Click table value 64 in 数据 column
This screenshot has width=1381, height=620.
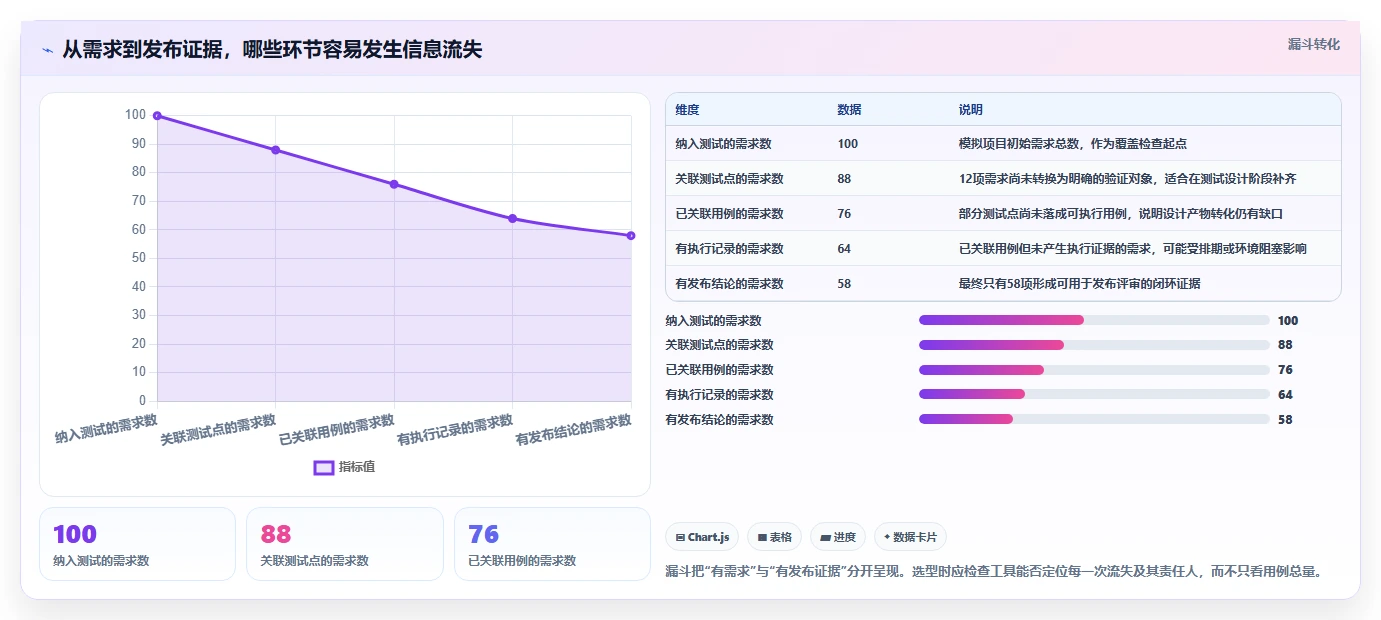coord(844,249)
